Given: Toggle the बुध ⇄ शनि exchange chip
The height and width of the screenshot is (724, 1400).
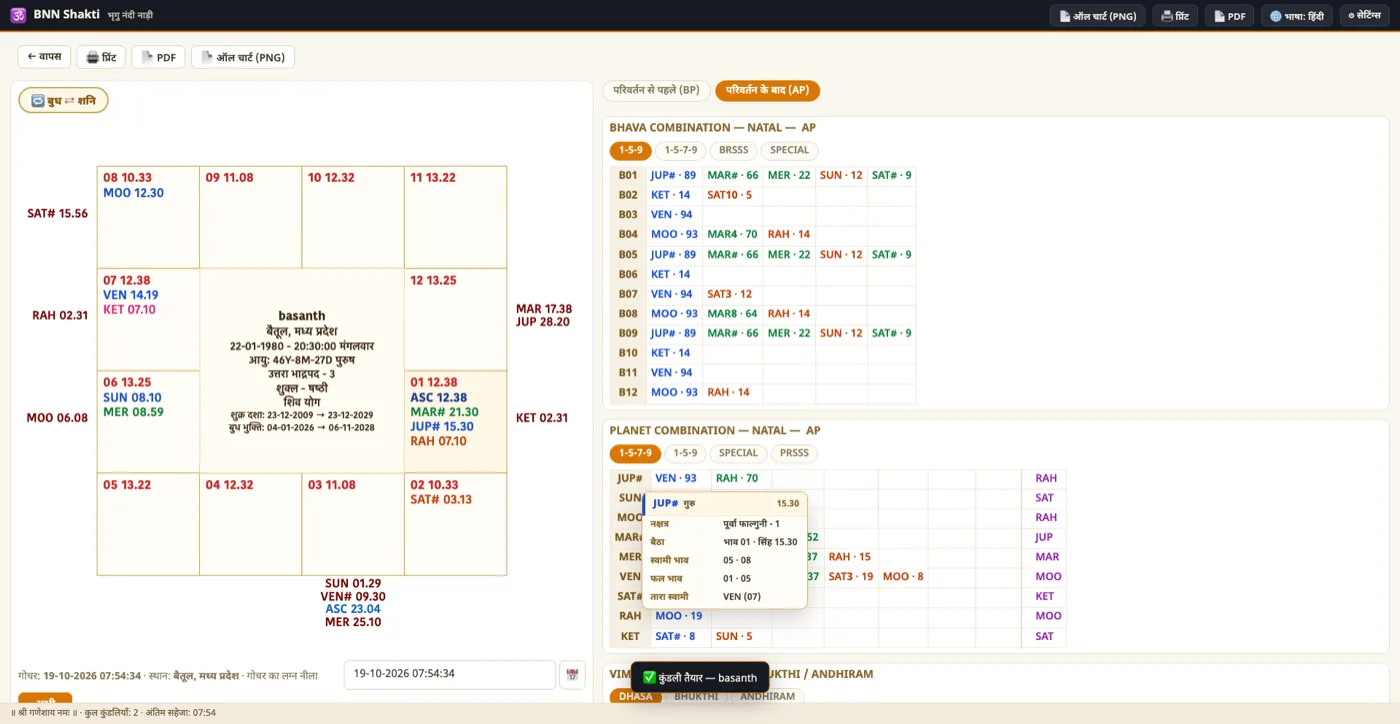Looking at the screenshot, I should (x=63, y=100).
